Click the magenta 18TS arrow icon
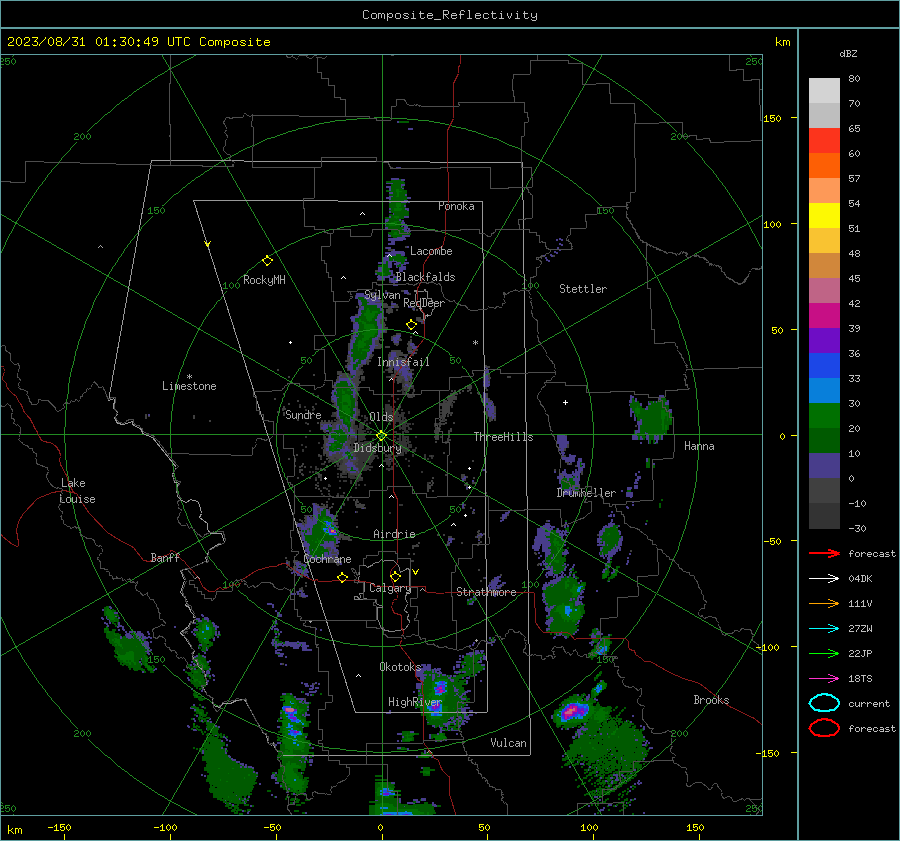 (824, 679)
